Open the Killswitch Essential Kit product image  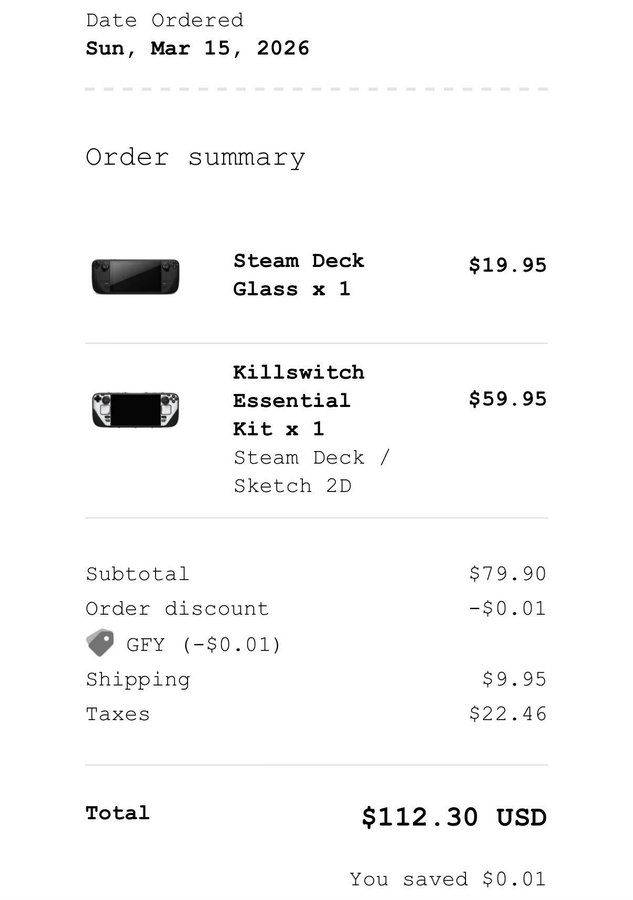point(135,409)
